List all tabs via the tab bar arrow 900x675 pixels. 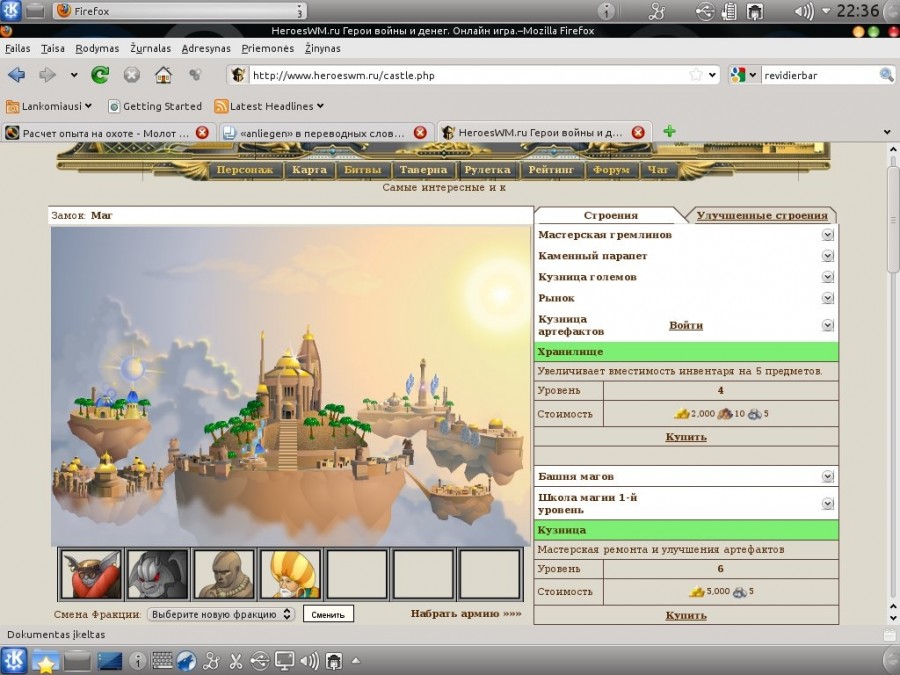pyautogui.click(x=887, y=132)
